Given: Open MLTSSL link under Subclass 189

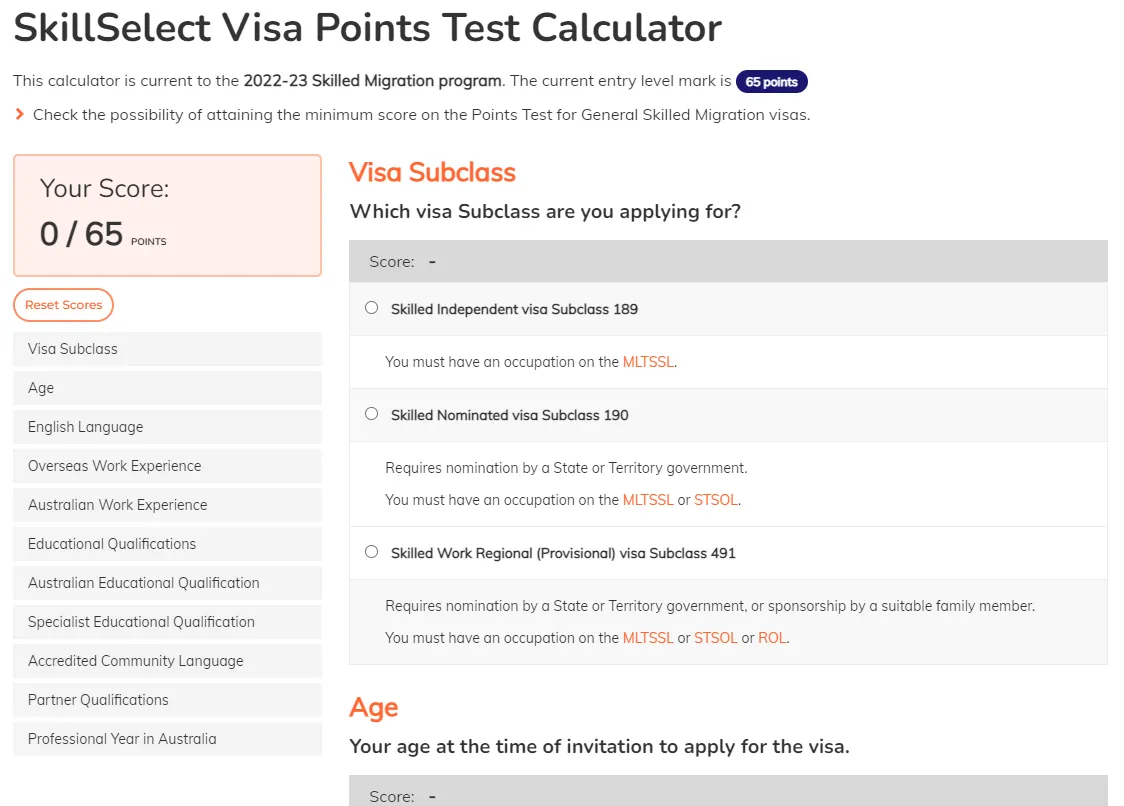Looking at the screenshot, I should [x=648, y=362].
